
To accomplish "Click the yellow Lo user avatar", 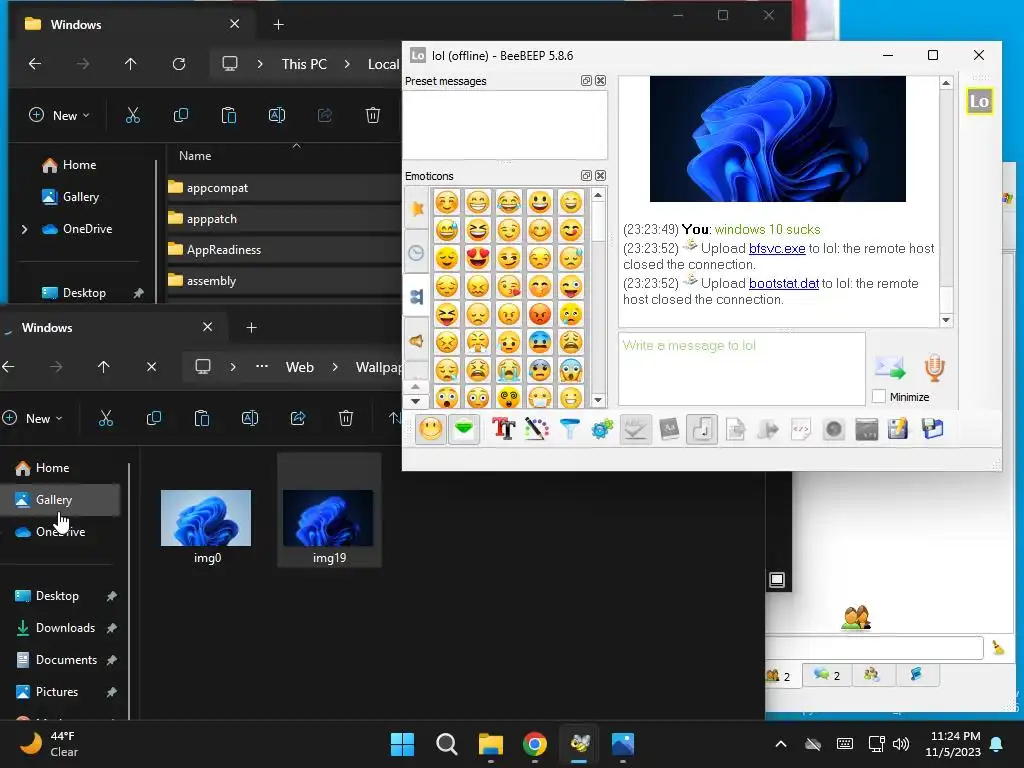I will coord(980,101).
